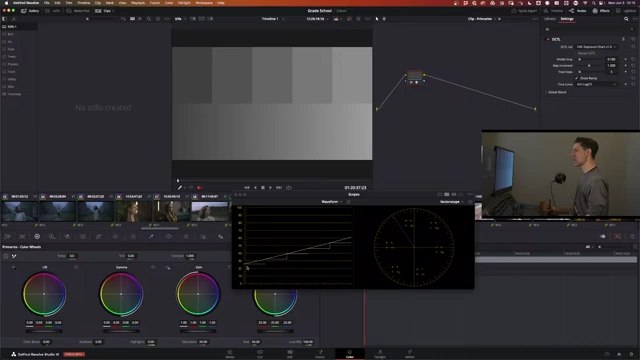Click the Temp value field
This screenshot has height=360, width=640.
pos(72,256)
